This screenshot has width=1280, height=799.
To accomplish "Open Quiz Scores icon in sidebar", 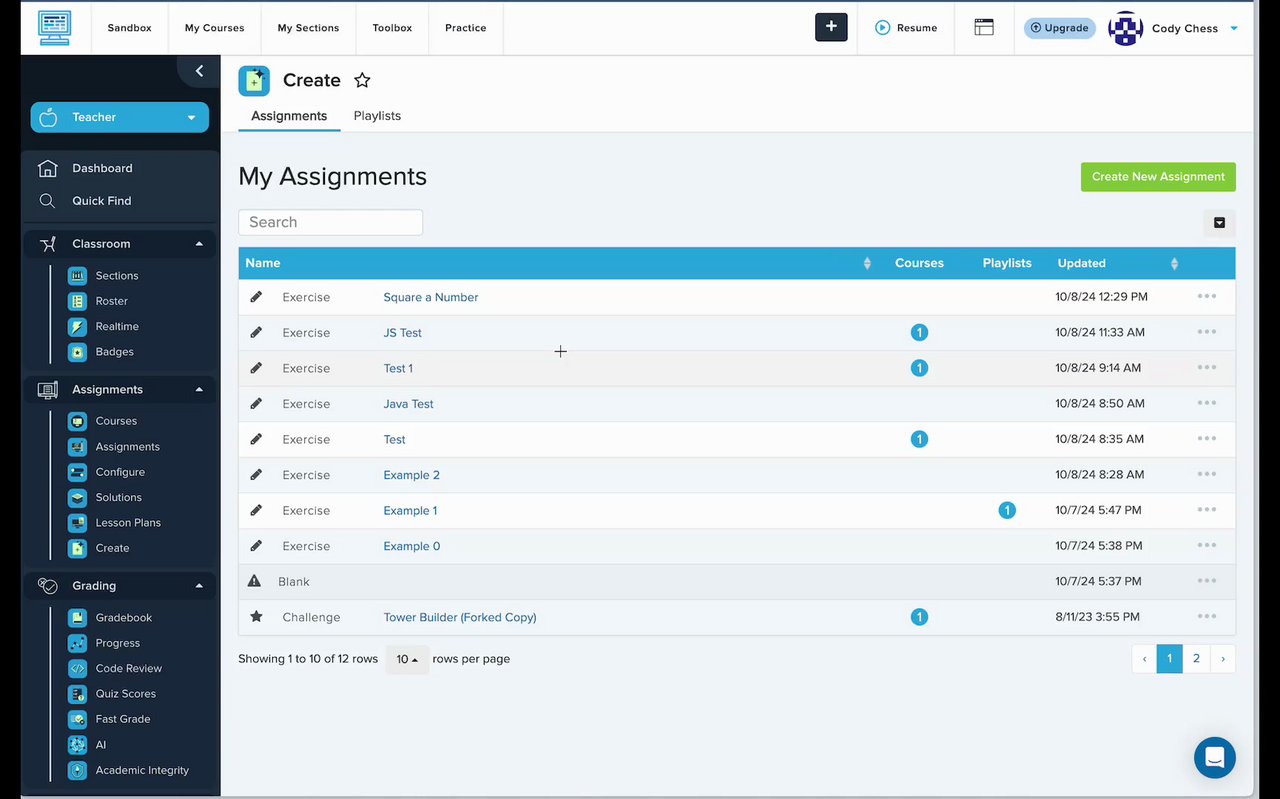I will click(77, 694).
